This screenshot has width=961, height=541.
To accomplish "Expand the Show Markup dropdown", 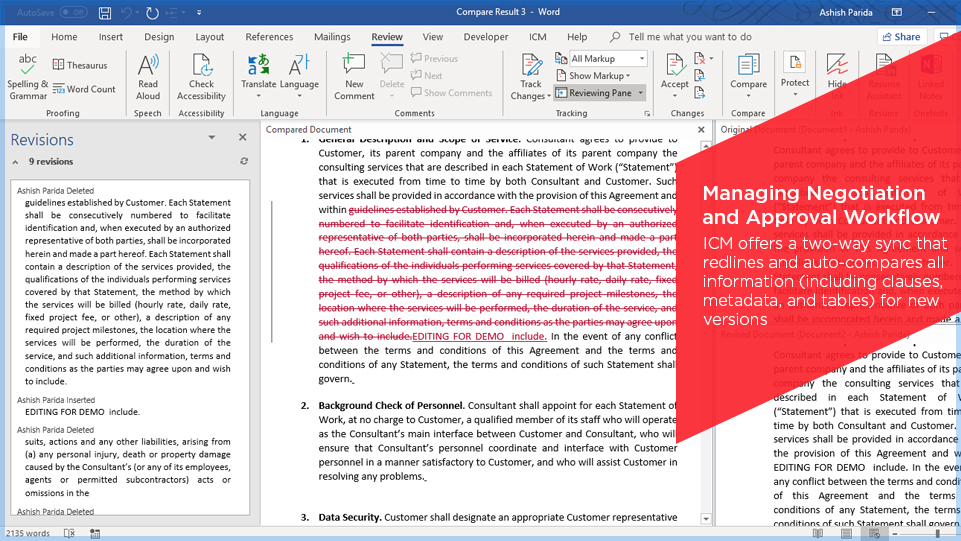I will click(x=598, y=76).
